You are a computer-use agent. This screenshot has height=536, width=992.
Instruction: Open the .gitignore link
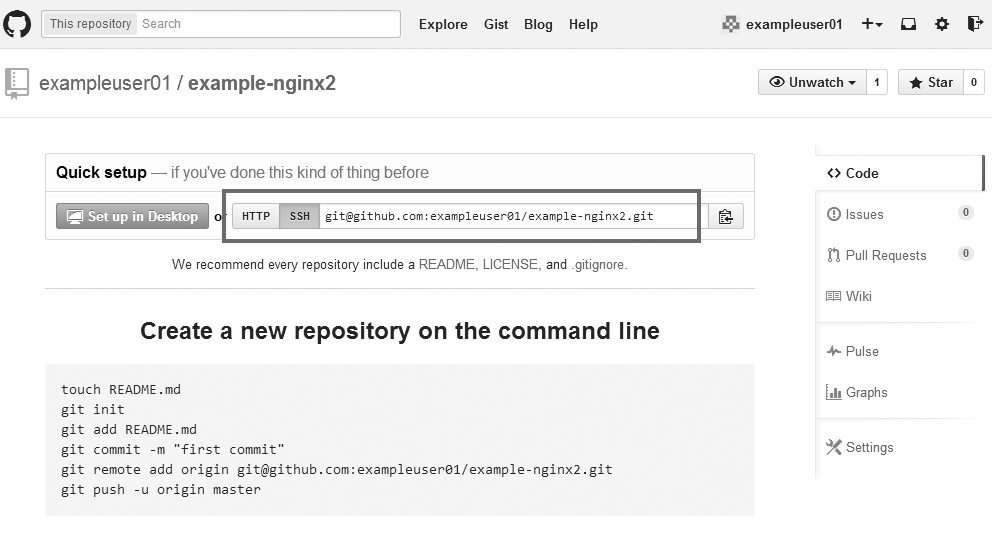599,265
